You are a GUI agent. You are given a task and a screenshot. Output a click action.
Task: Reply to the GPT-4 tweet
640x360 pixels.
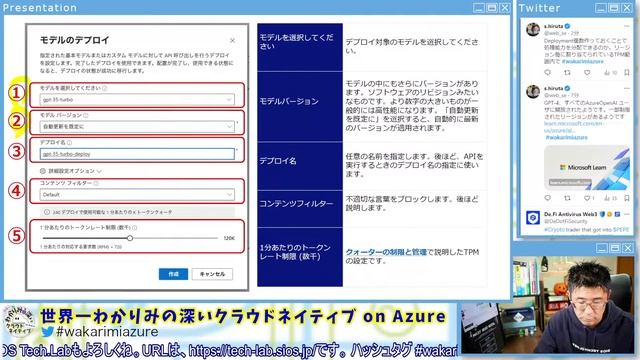pos(548,198)
